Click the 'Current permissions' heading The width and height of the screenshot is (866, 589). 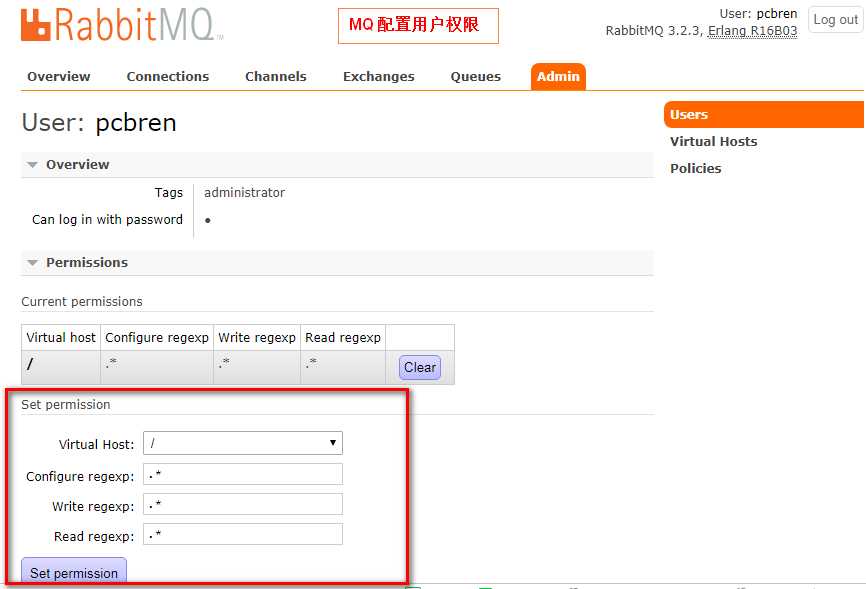[x=82, y=302]
